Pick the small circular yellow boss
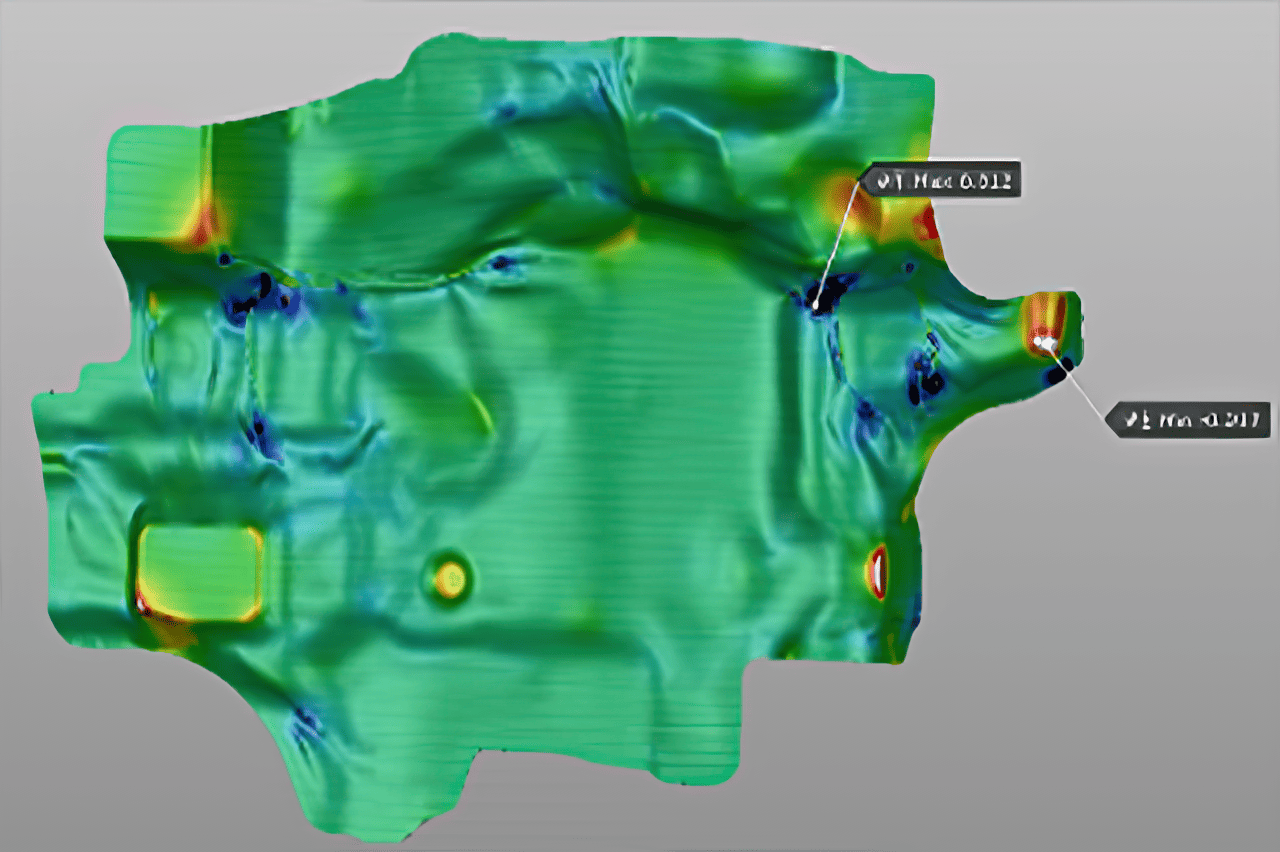The width and height of the screenshot is (1280, 852). pos(450,578)
